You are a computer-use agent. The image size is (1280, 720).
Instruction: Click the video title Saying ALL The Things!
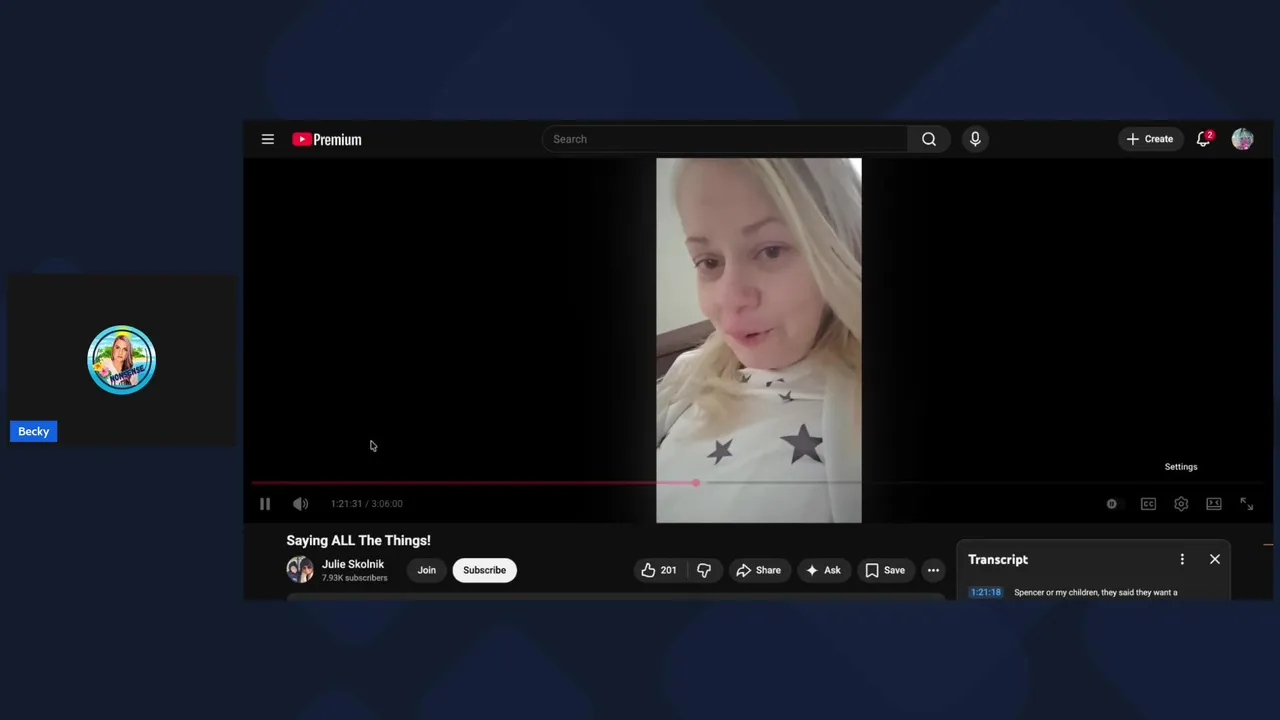click(x=358, y=540)
